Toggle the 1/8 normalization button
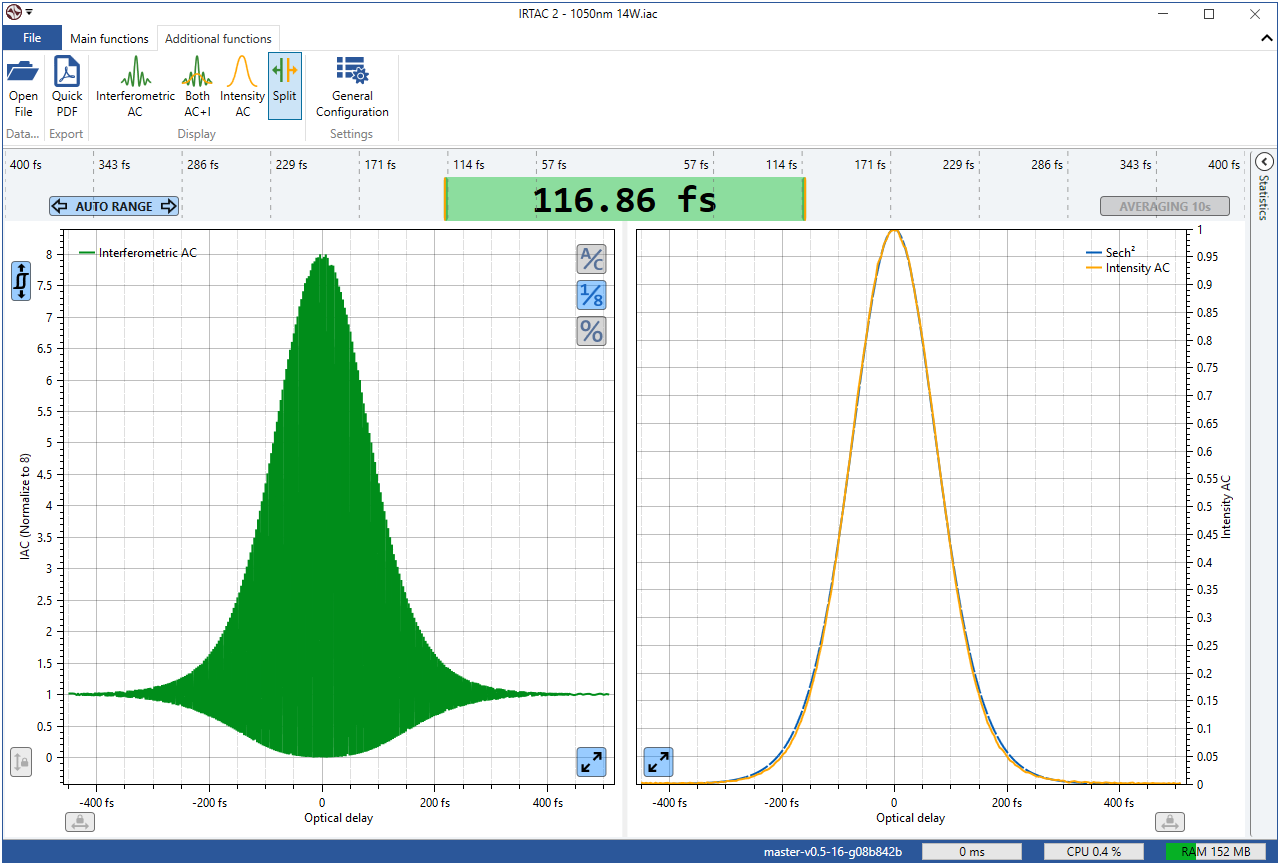Screen dimensions: 1280x864 point(592,295)
